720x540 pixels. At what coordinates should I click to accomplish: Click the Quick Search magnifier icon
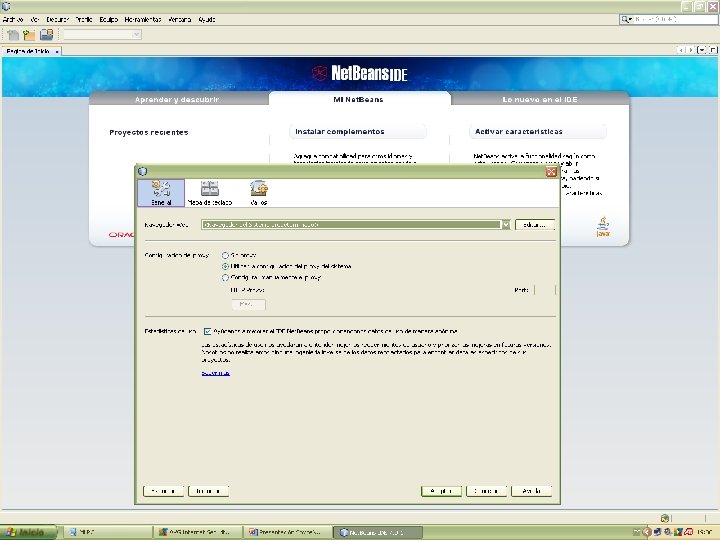(x=626, y=19)
